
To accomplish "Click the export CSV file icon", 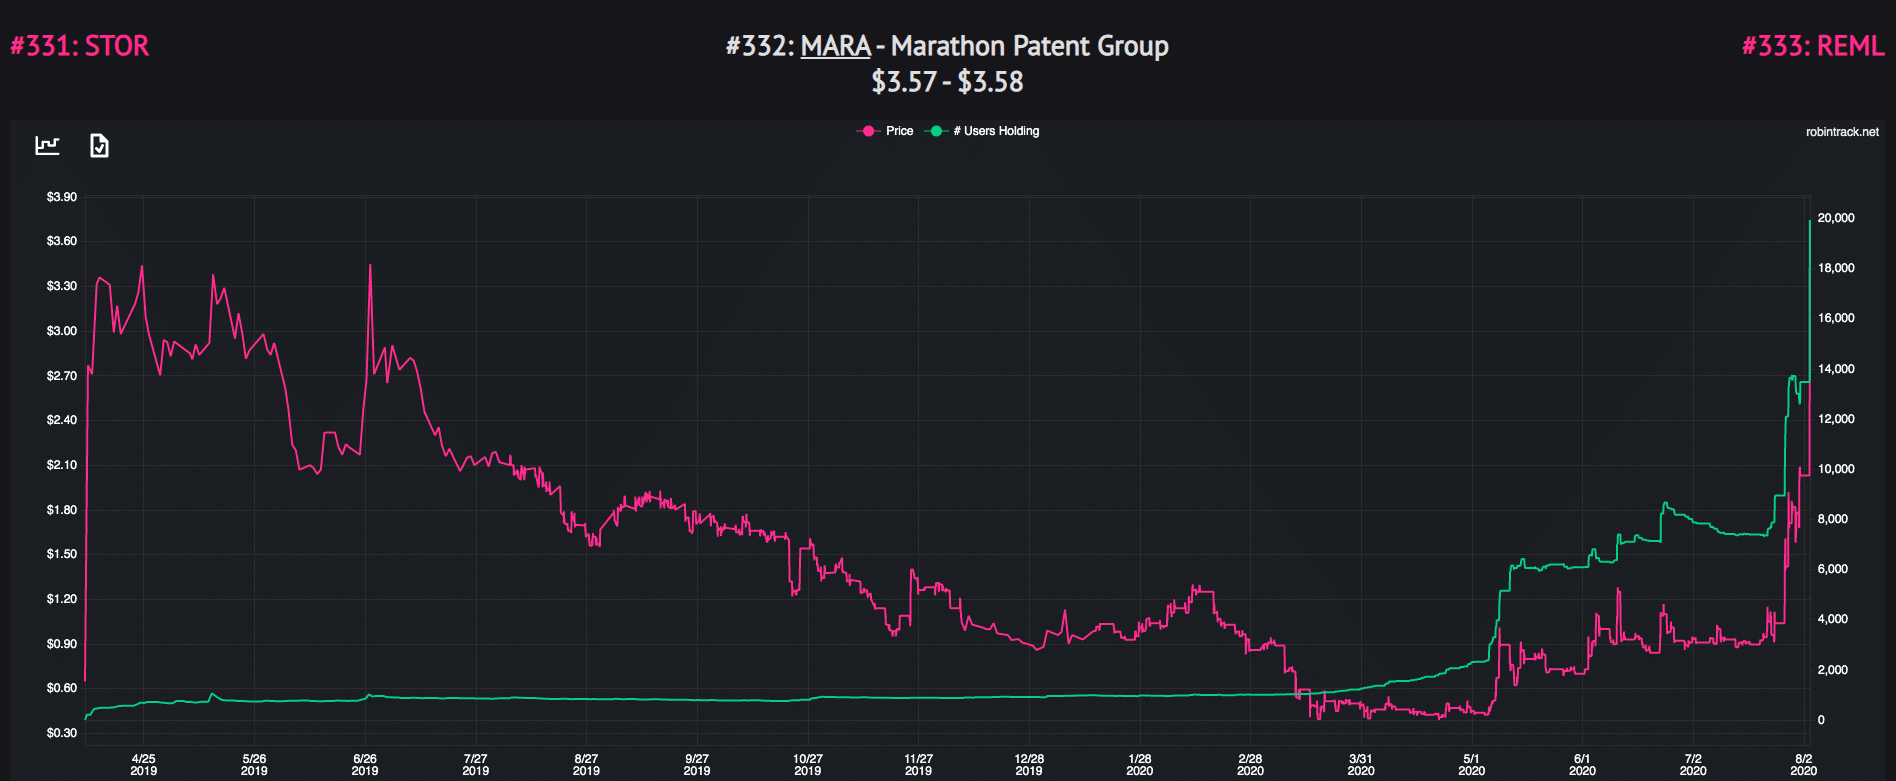I will tap(99, 146).
